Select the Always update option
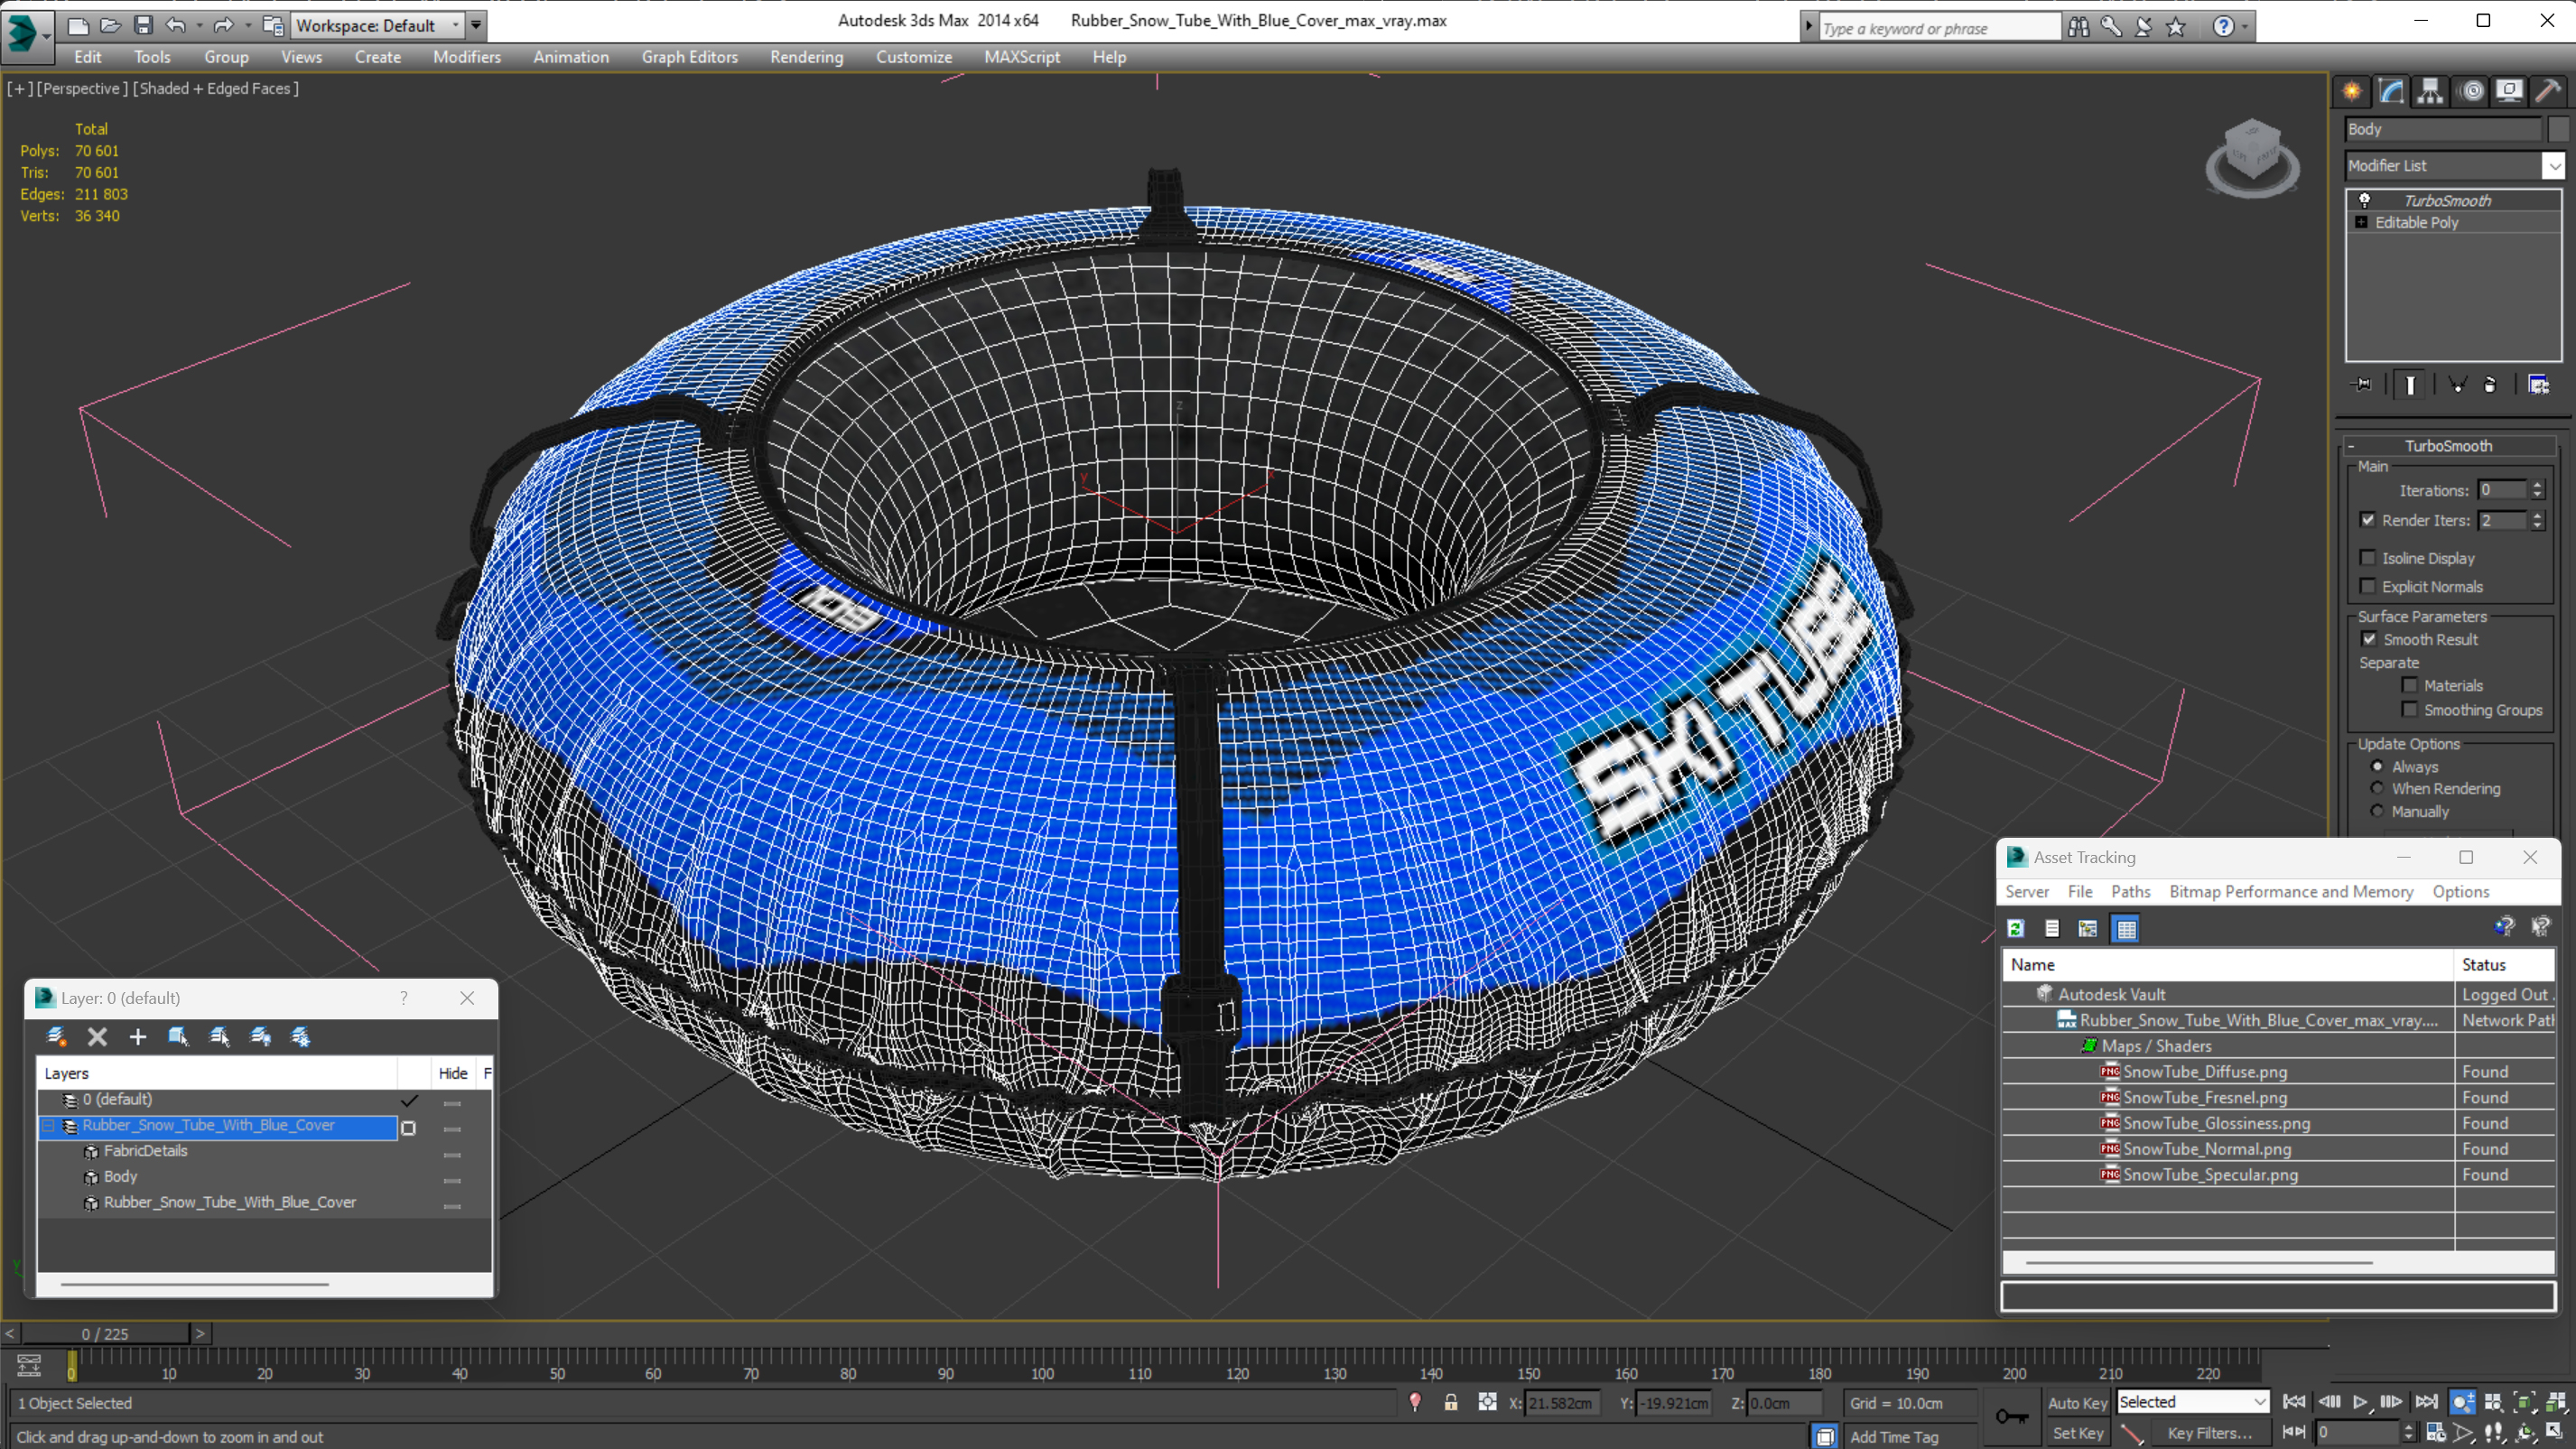 2378,767
